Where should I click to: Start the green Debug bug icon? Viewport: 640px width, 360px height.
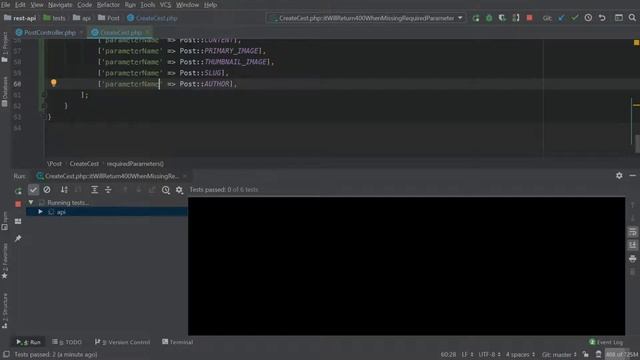(489, 18)
